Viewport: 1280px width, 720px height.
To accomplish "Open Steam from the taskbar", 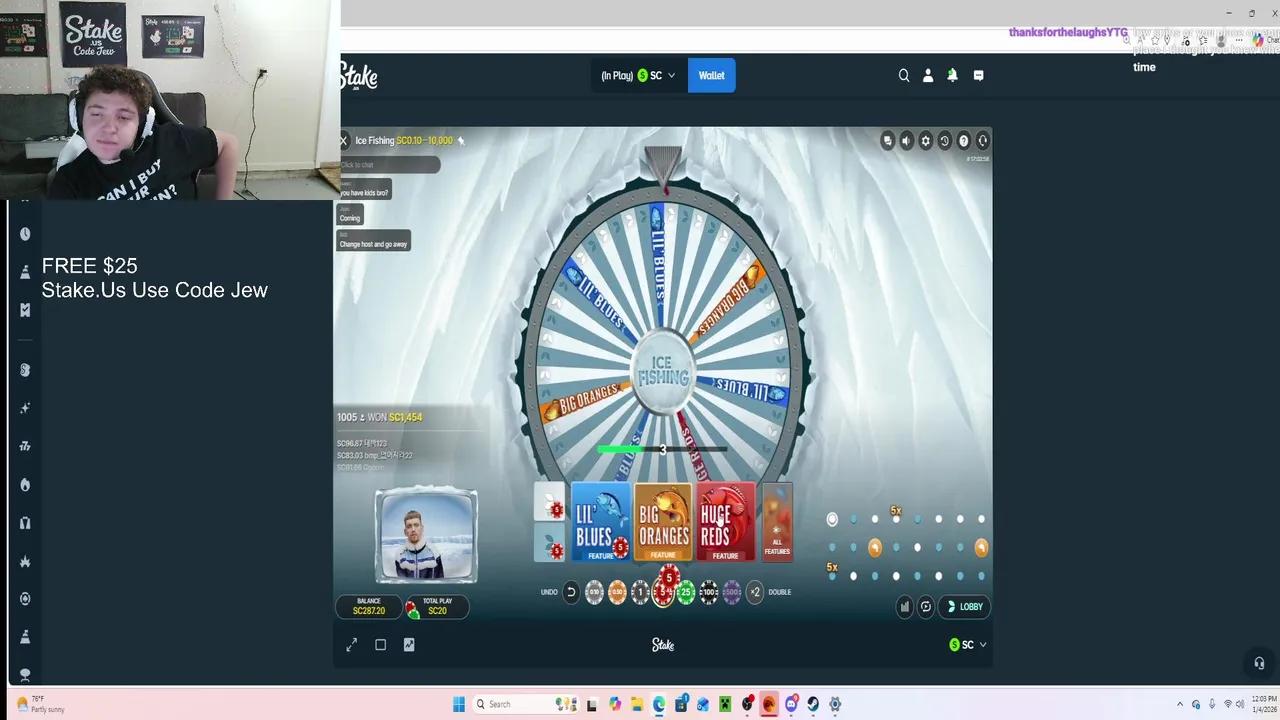I will point(813,704).
